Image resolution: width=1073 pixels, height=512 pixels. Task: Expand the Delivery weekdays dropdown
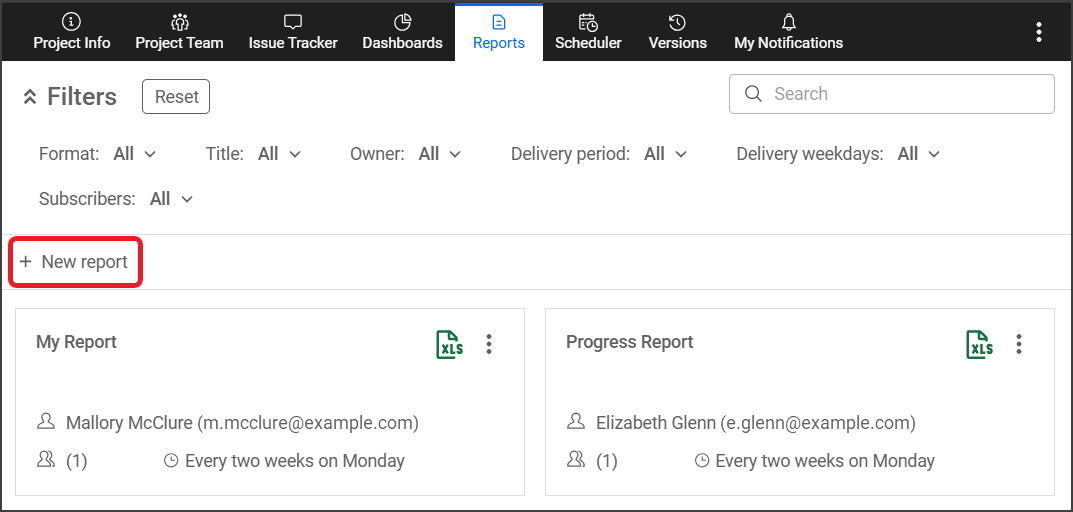pos(919,154)
